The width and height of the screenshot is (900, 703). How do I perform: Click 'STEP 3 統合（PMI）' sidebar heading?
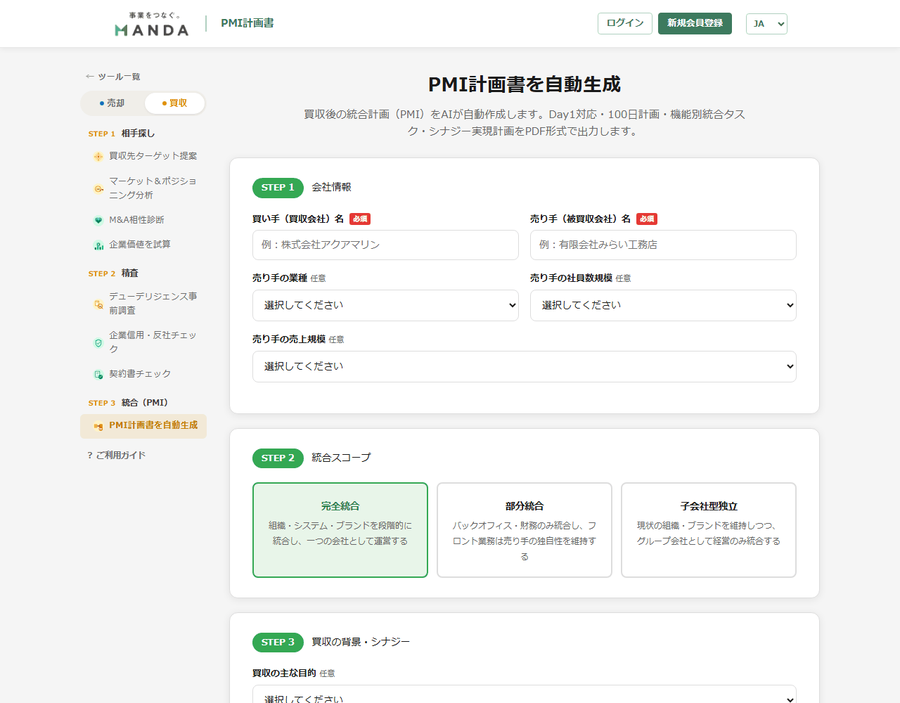[128, 403]
